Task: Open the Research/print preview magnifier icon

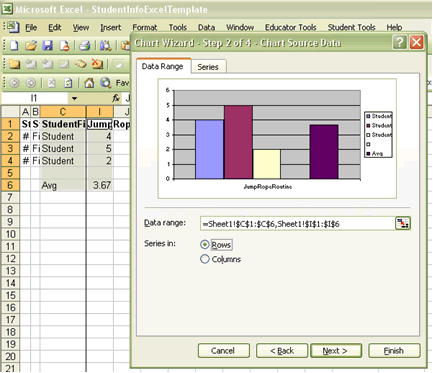Action: (x=105, y=45)
